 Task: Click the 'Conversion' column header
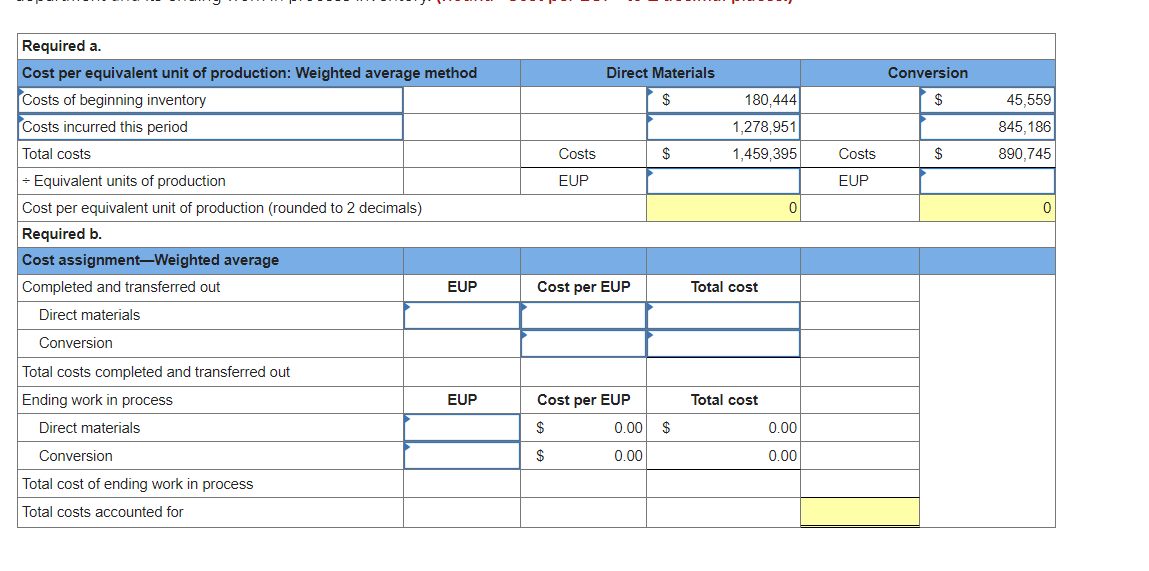928,73
